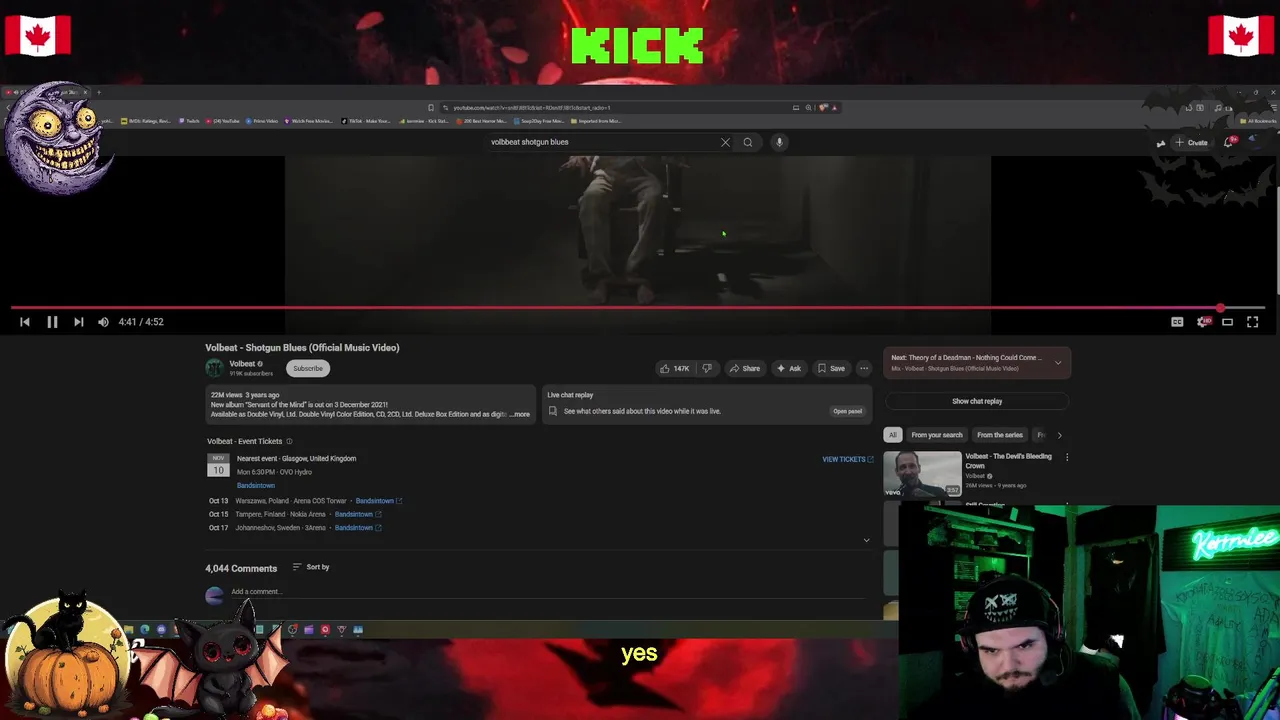The width and height of the screenshot is (1280, 720).
Task: Open the live chat replay panel
Action: 848,411
